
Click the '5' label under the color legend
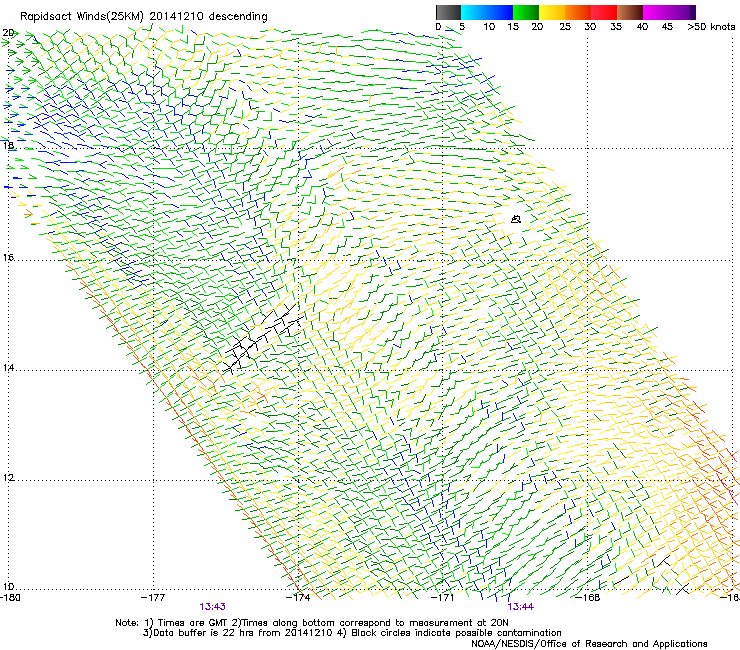pos(462,27)
